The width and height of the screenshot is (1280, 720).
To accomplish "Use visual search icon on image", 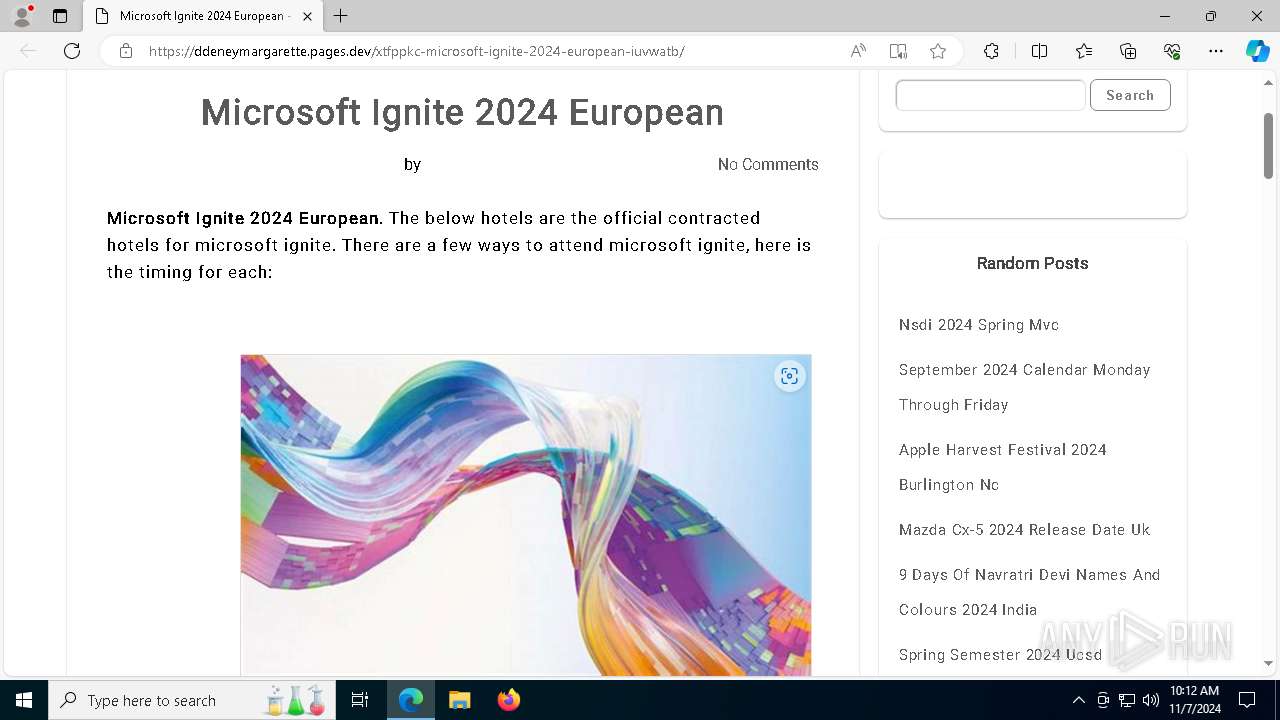I will click(790, 376).
